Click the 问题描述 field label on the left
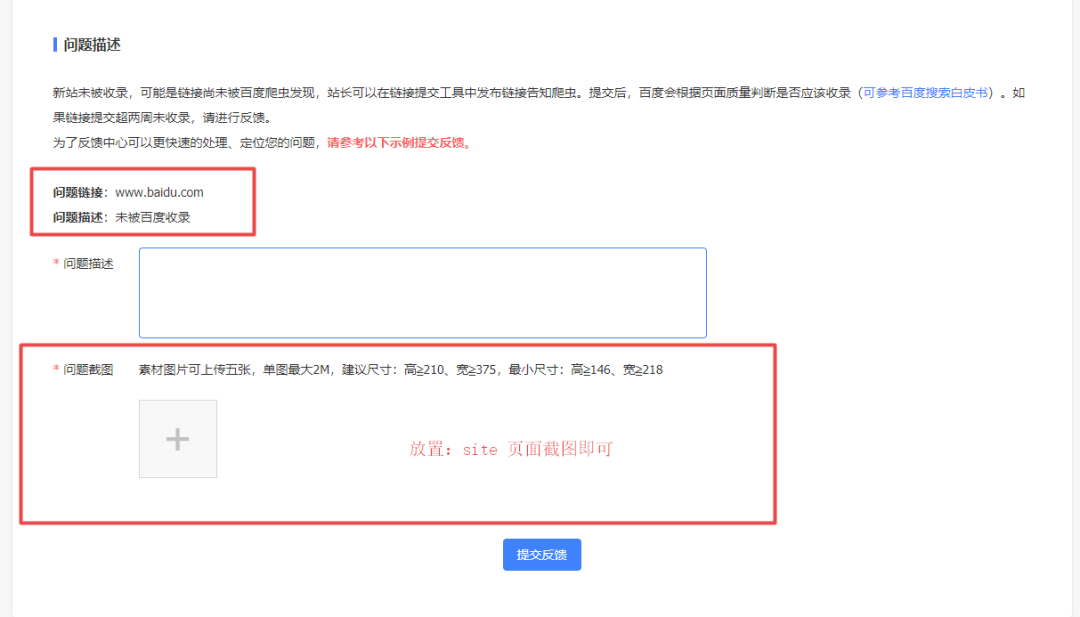 click(88, 262)
